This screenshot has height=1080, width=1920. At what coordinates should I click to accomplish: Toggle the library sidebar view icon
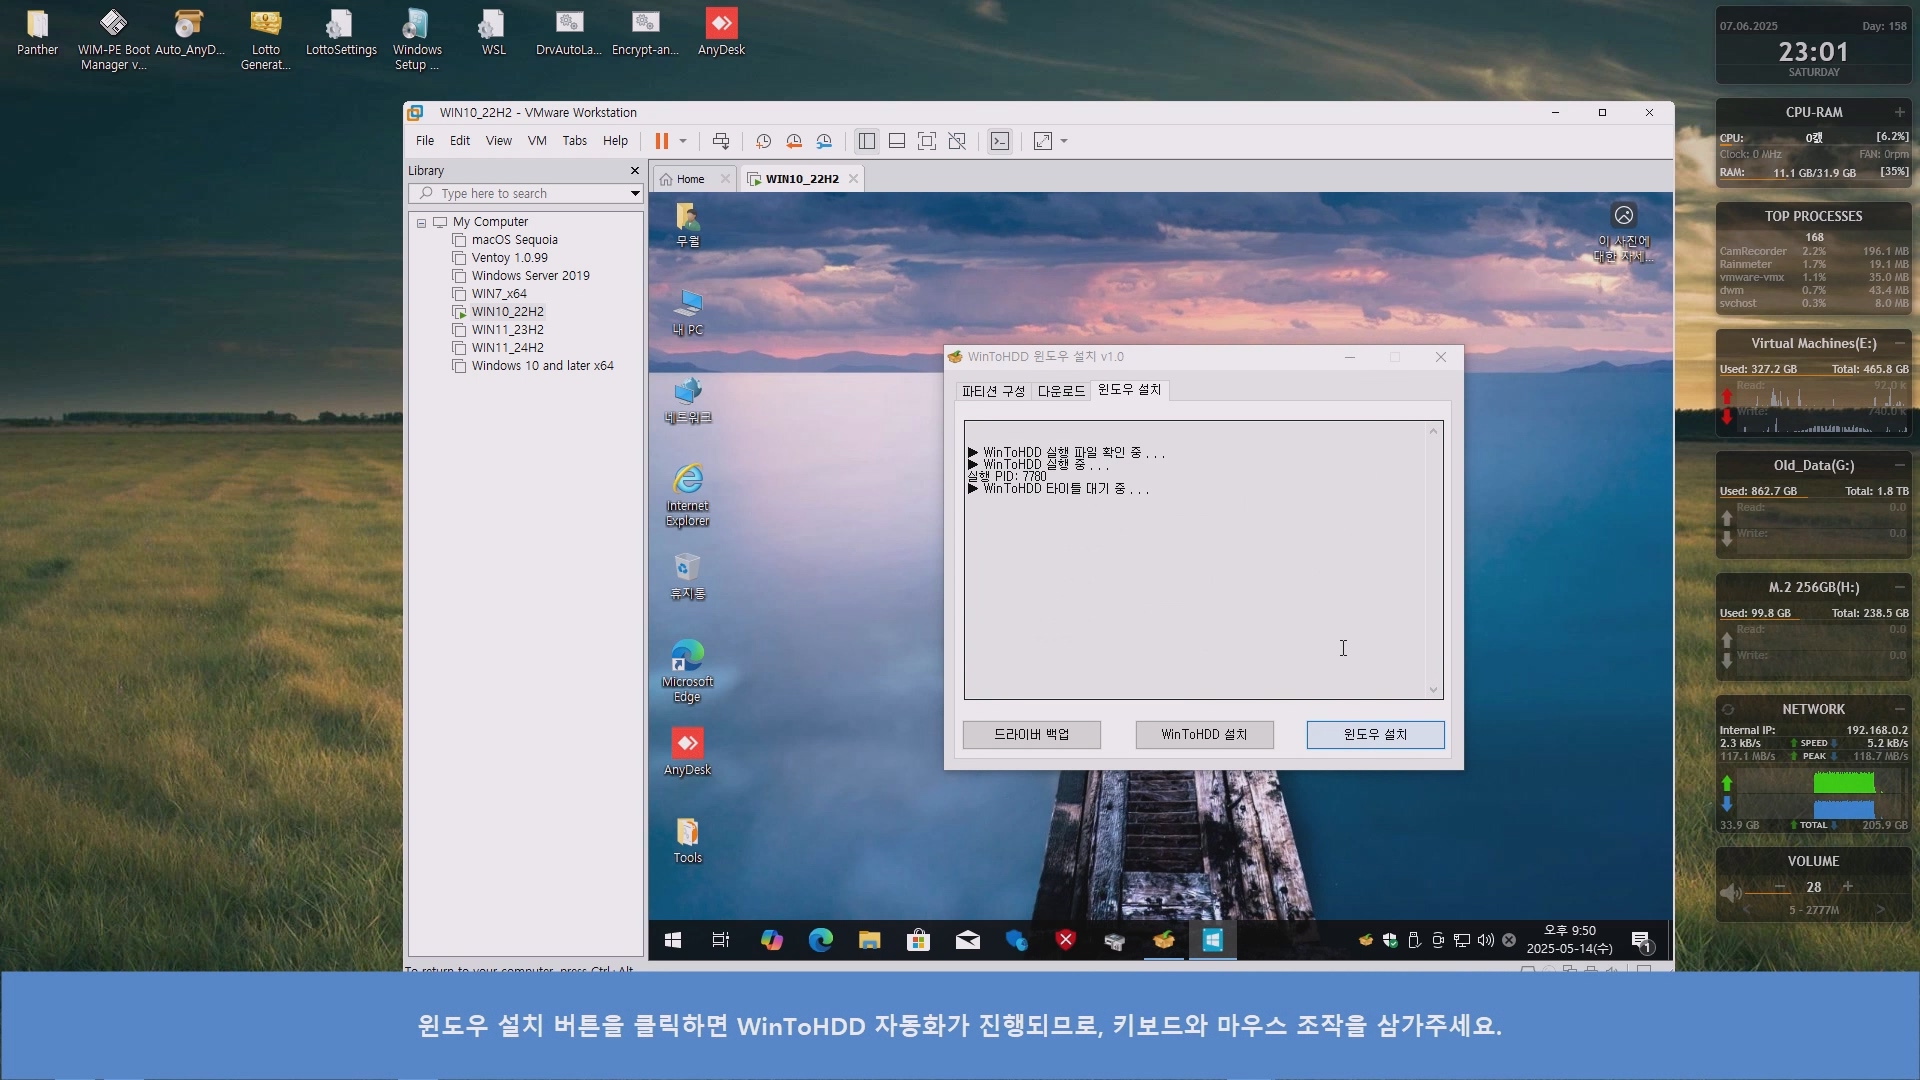867,141
